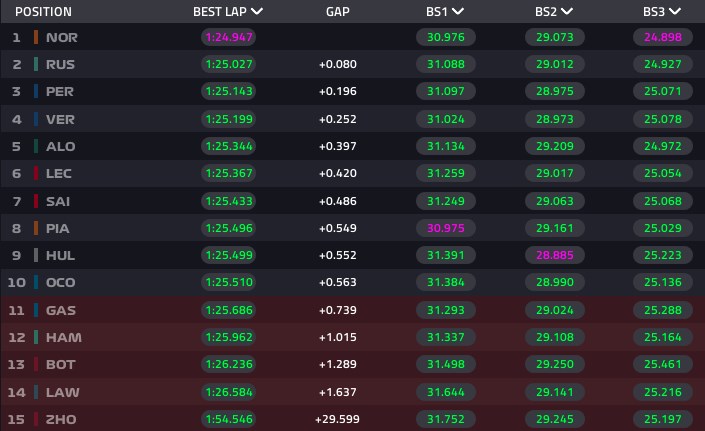Viewport: 705px width, 431px height.
Task: Select the POSITION column header
Action: [43, 12]
